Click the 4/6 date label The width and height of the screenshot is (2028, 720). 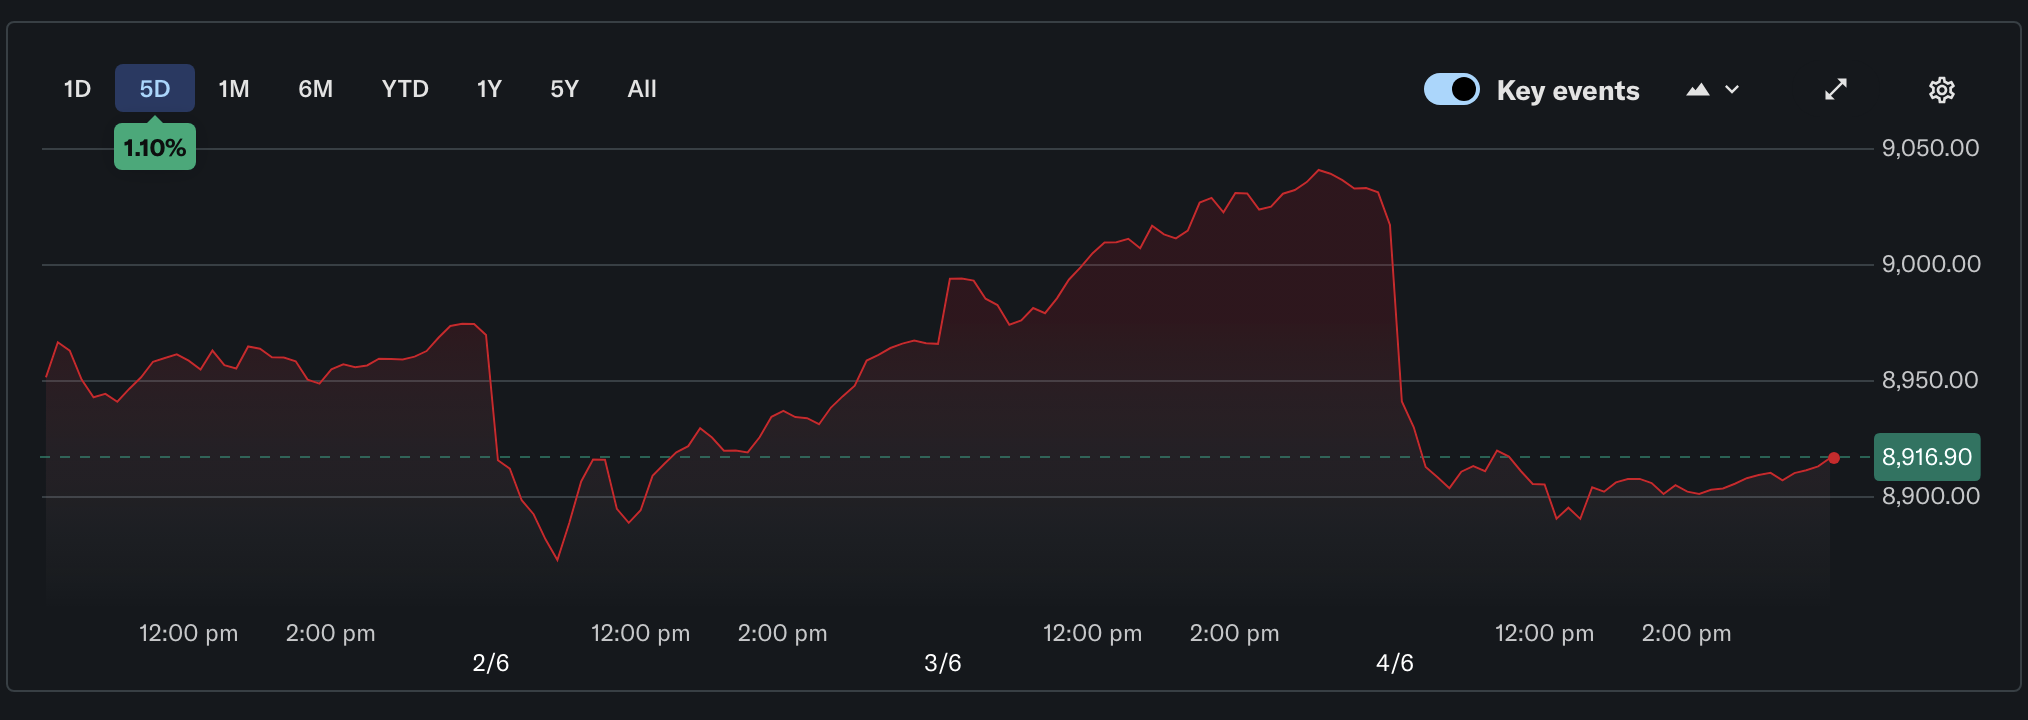click(1395, 663)
